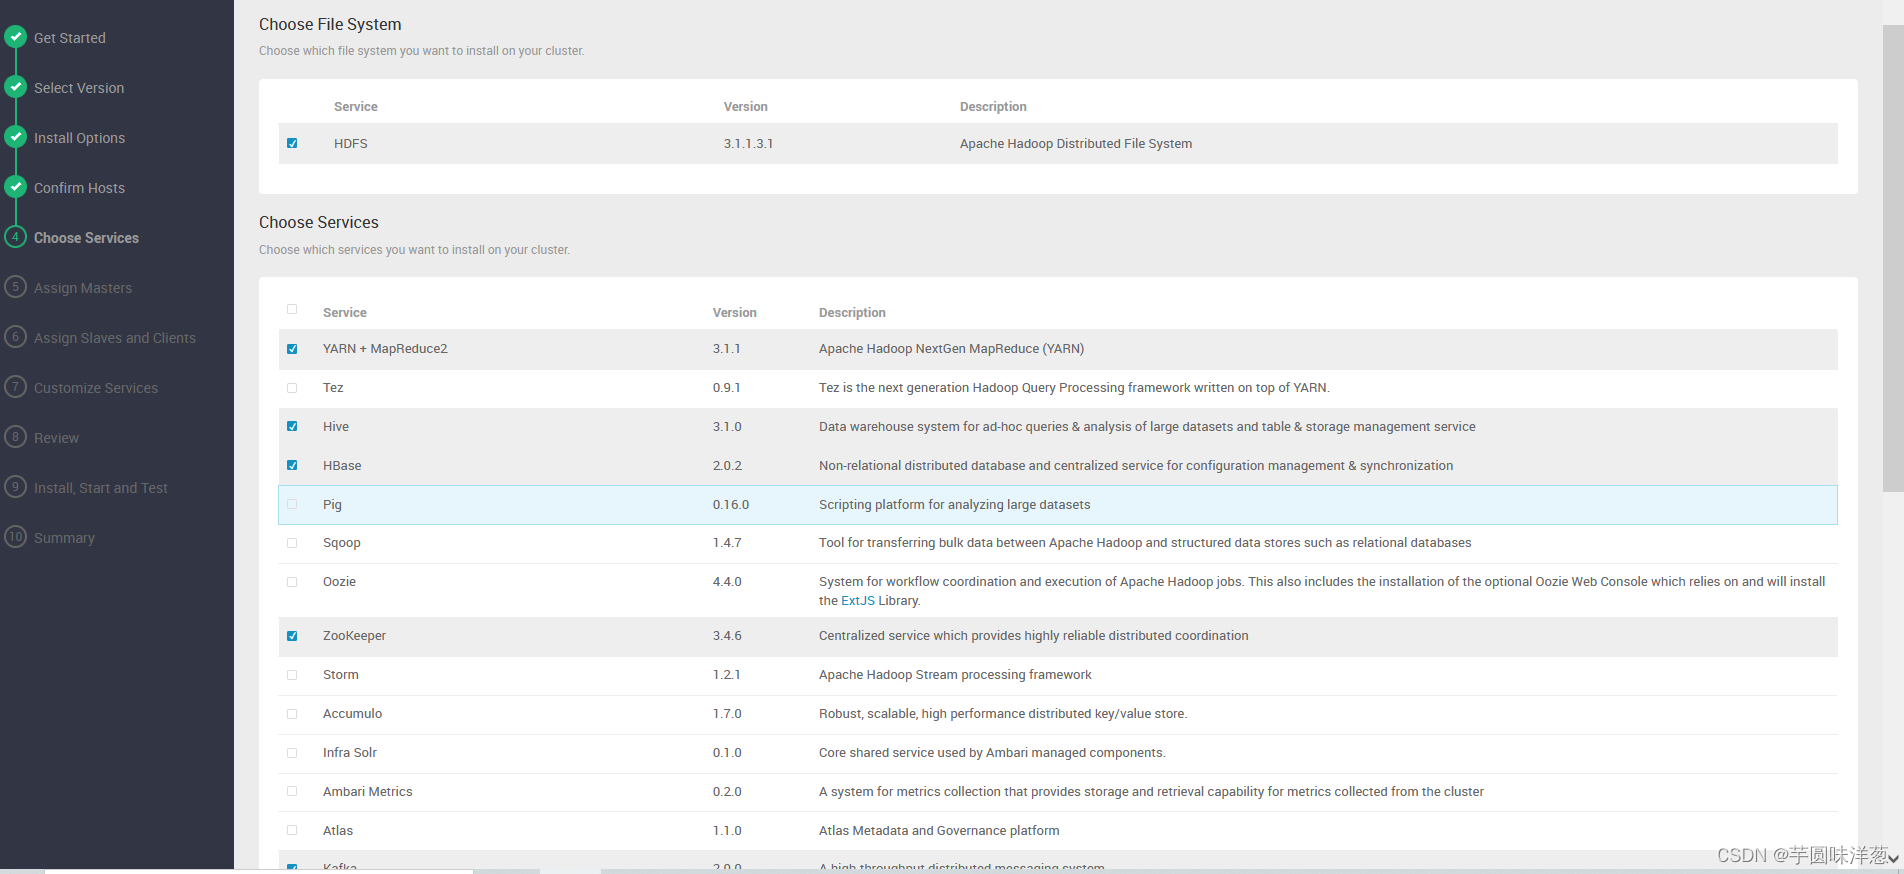
Task: Check the Tez service checkbox
Action: point(292,388)
